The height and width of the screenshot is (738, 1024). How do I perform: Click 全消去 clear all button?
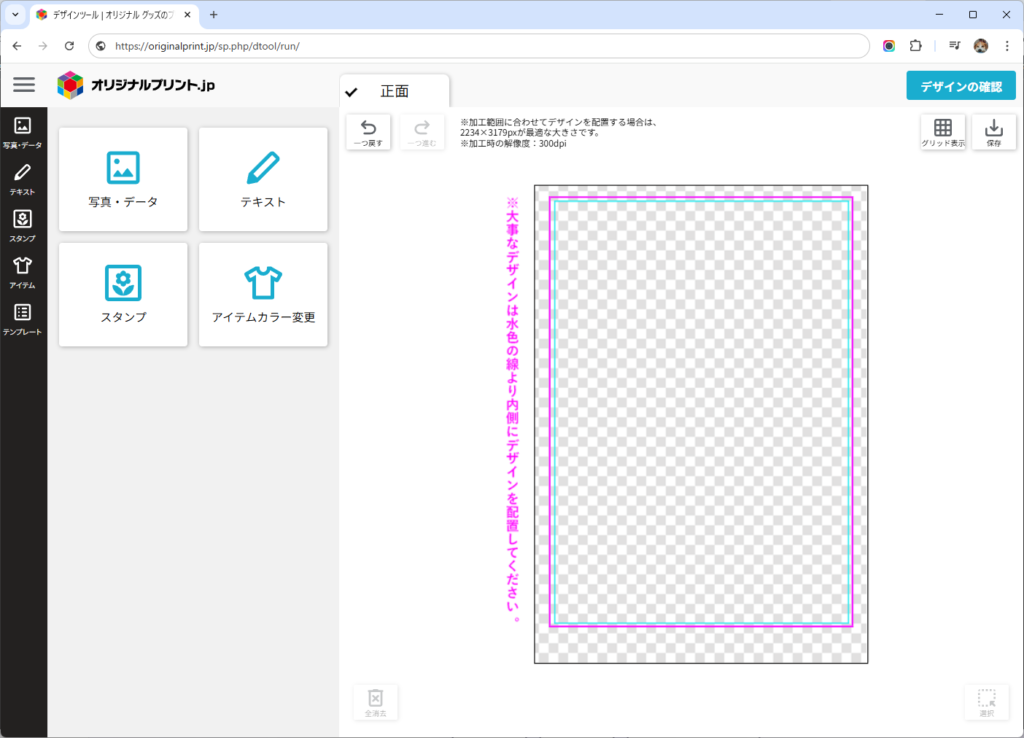(x=375, y=702)
